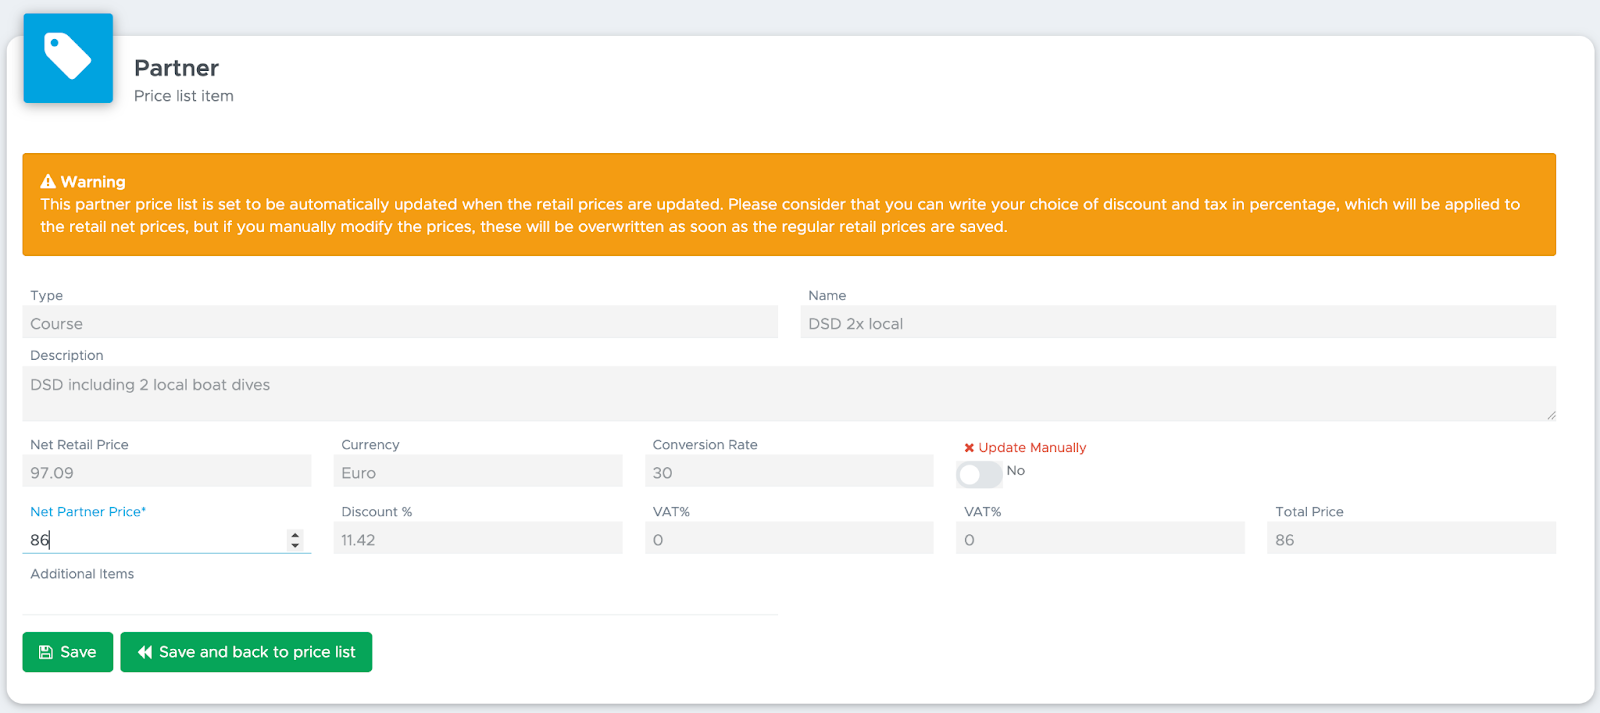Screen dimensions: 1600x713
Task: Click the Update Manually label text
Action: click(x=1032, y=448)
